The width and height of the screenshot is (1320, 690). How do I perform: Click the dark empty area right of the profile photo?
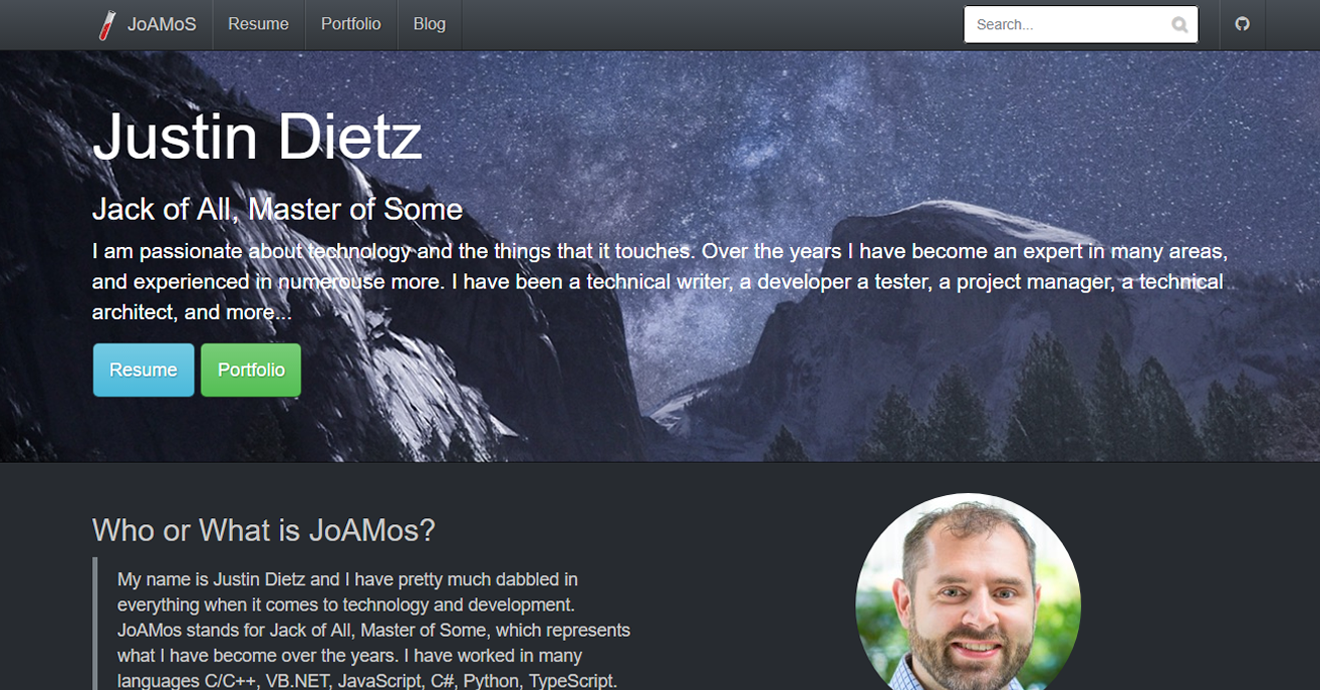click(x=1200, y=590)
